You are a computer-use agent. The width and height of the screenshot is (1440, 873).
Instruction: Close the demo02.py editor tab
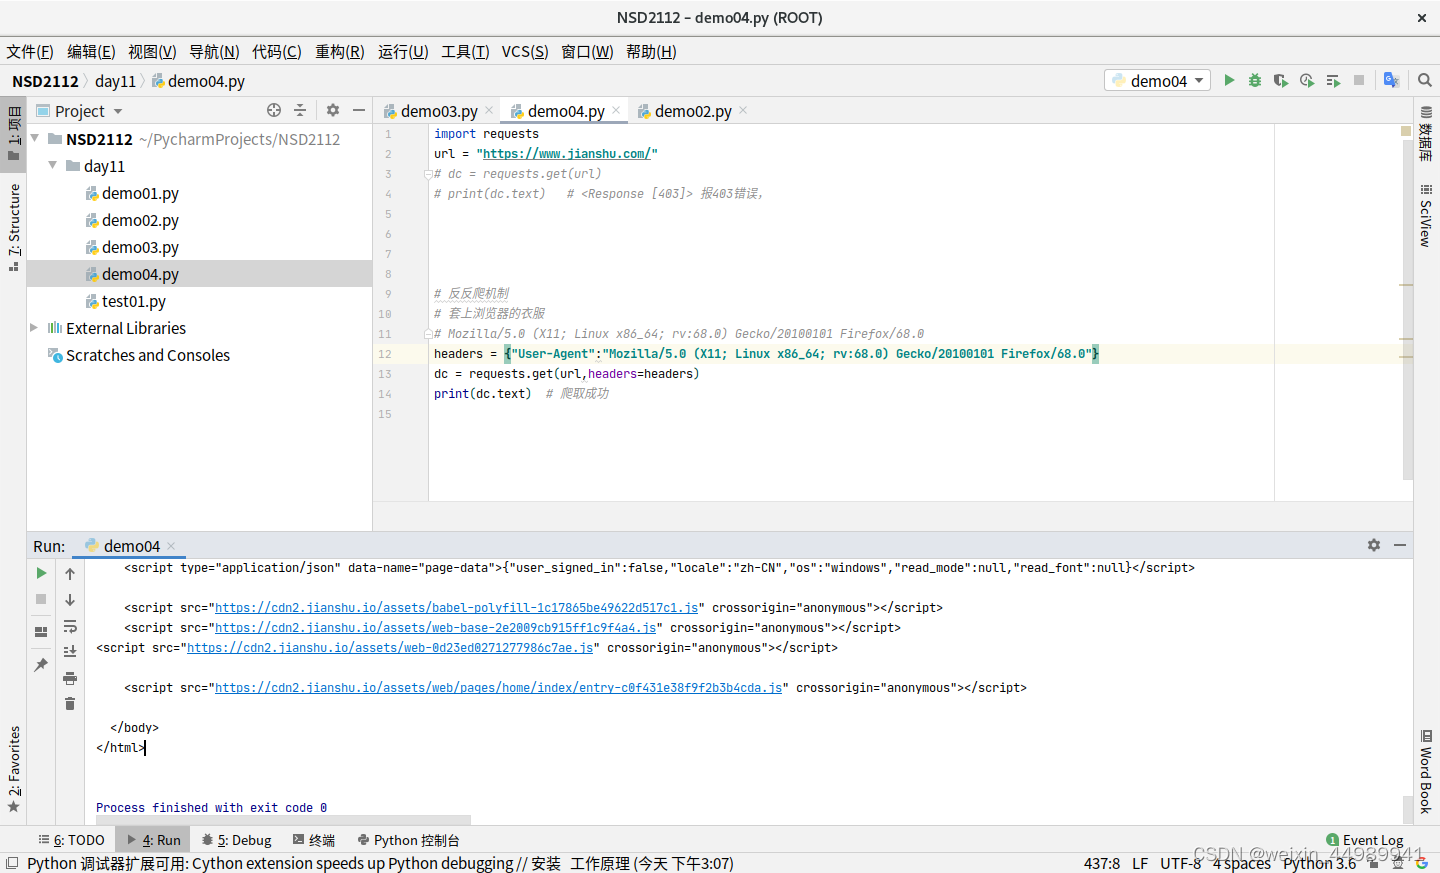click(x=743, y=110)
